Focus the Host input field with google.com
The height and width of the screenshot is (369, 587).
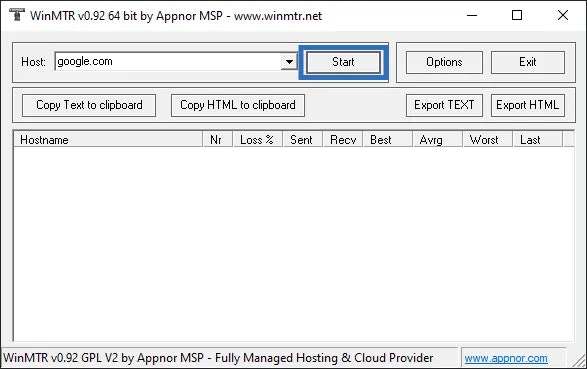pos(168,62)
